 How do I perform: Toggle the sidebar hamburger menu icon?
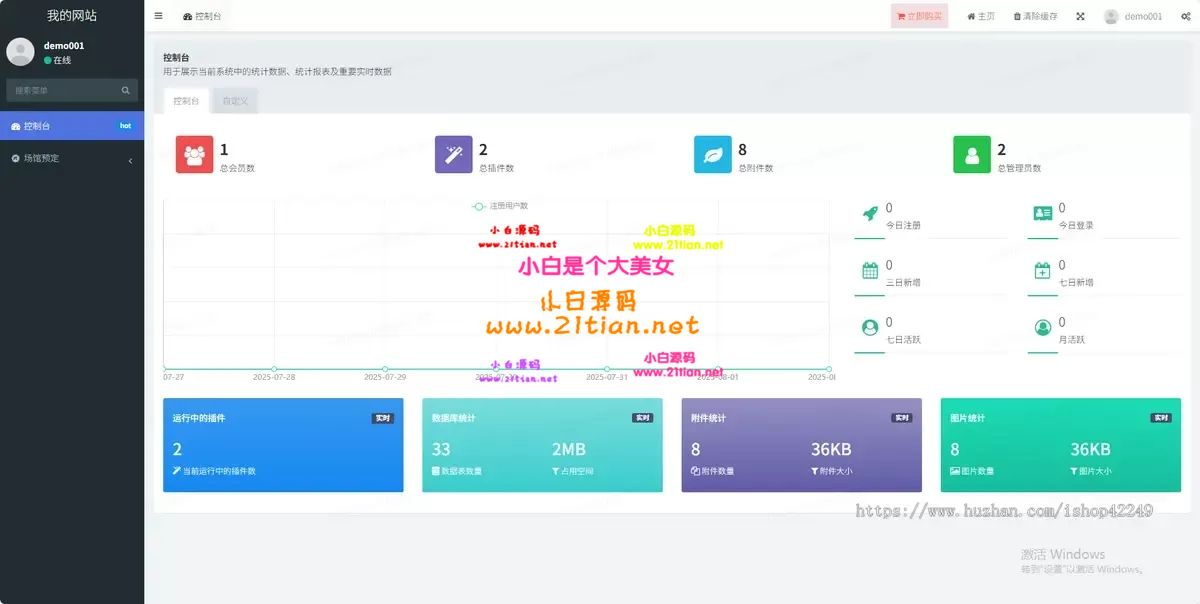[x=159, y=16]
